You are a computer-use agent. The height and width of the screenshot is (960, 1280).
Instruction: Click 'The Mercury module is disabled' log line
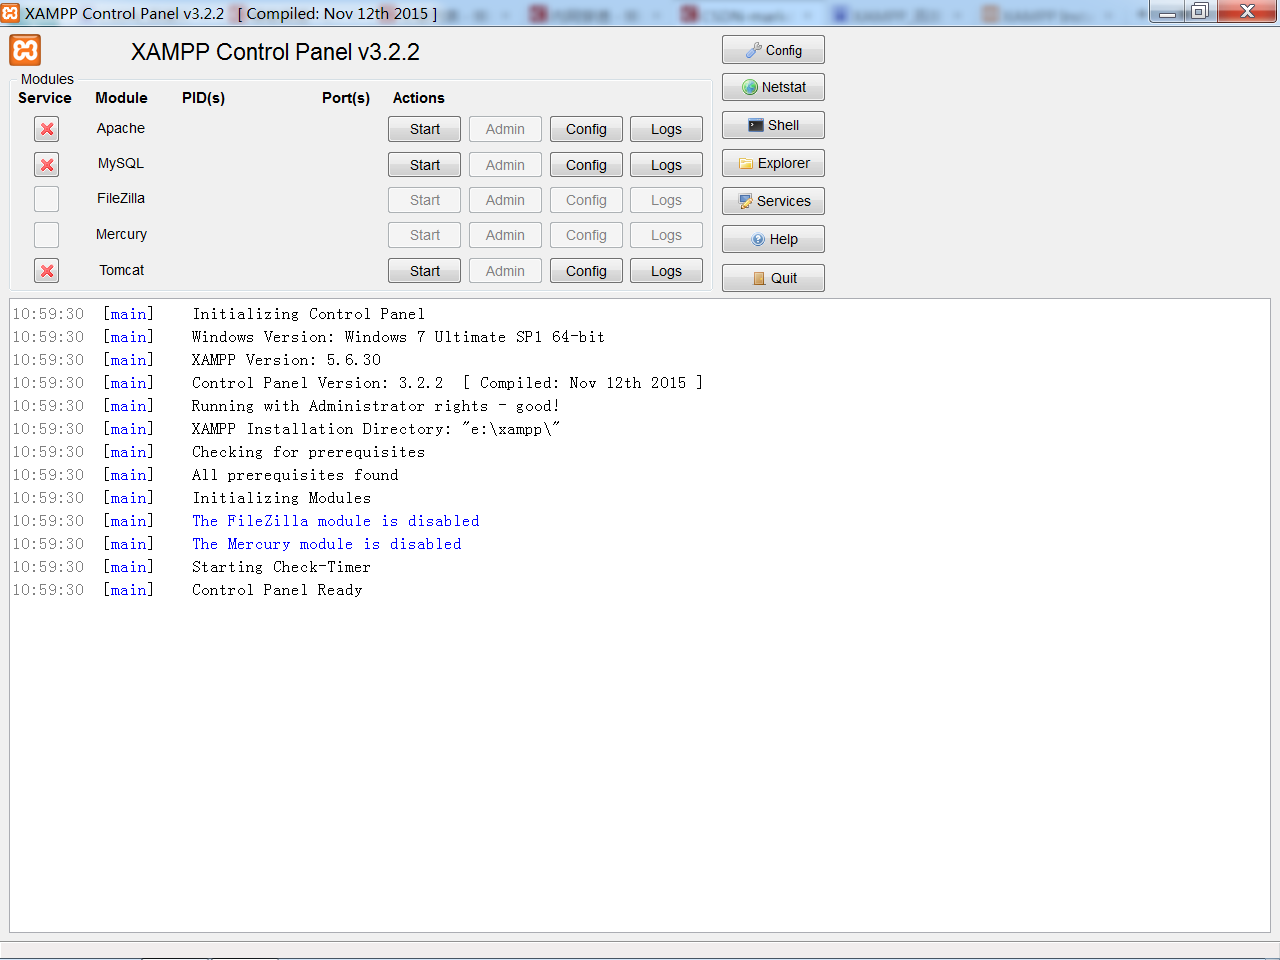(x=327, y=544)
